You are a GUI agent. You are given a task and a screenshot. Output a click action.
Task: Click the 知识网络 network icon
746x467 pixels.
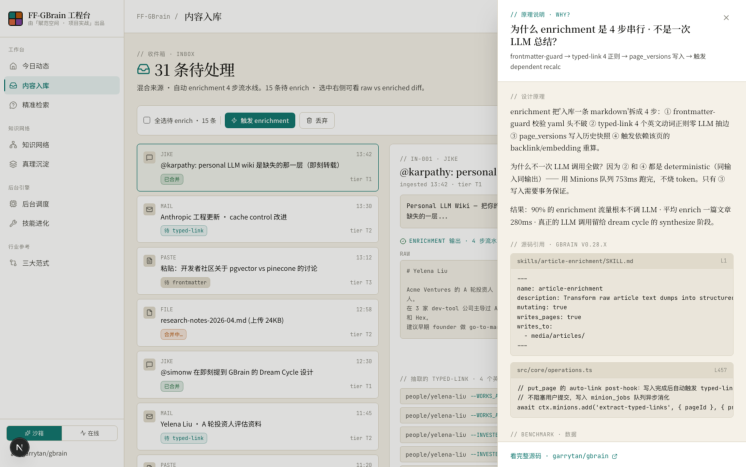[13, 145]
